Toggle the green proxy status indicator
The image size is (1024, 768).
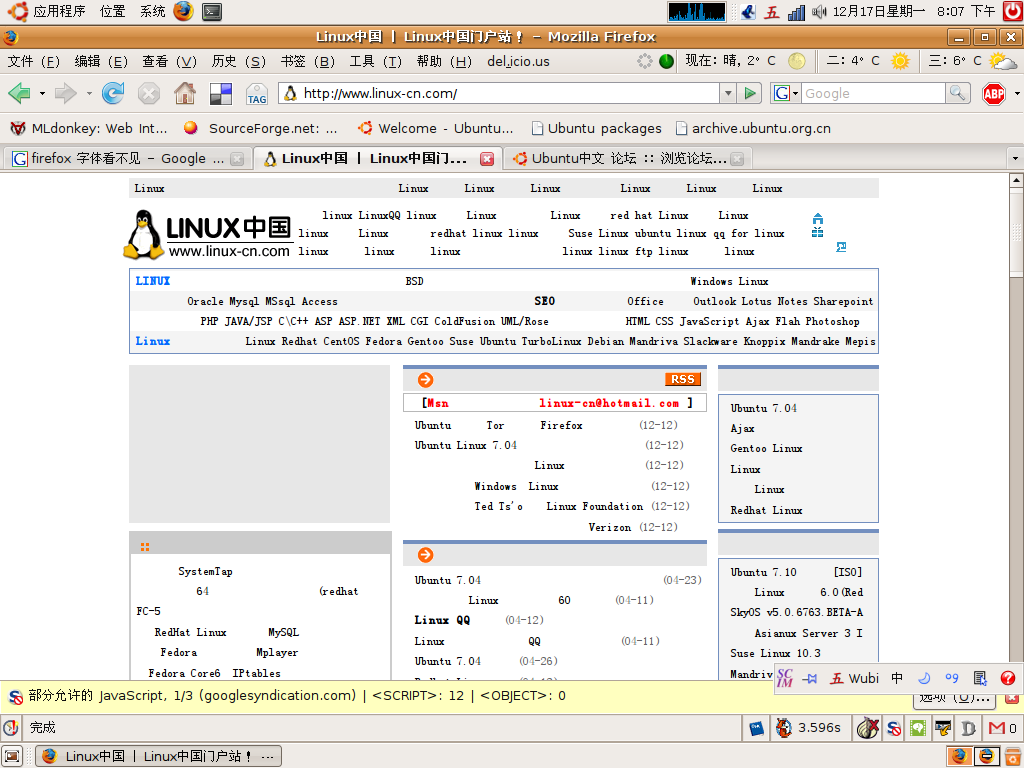point(666,61)
